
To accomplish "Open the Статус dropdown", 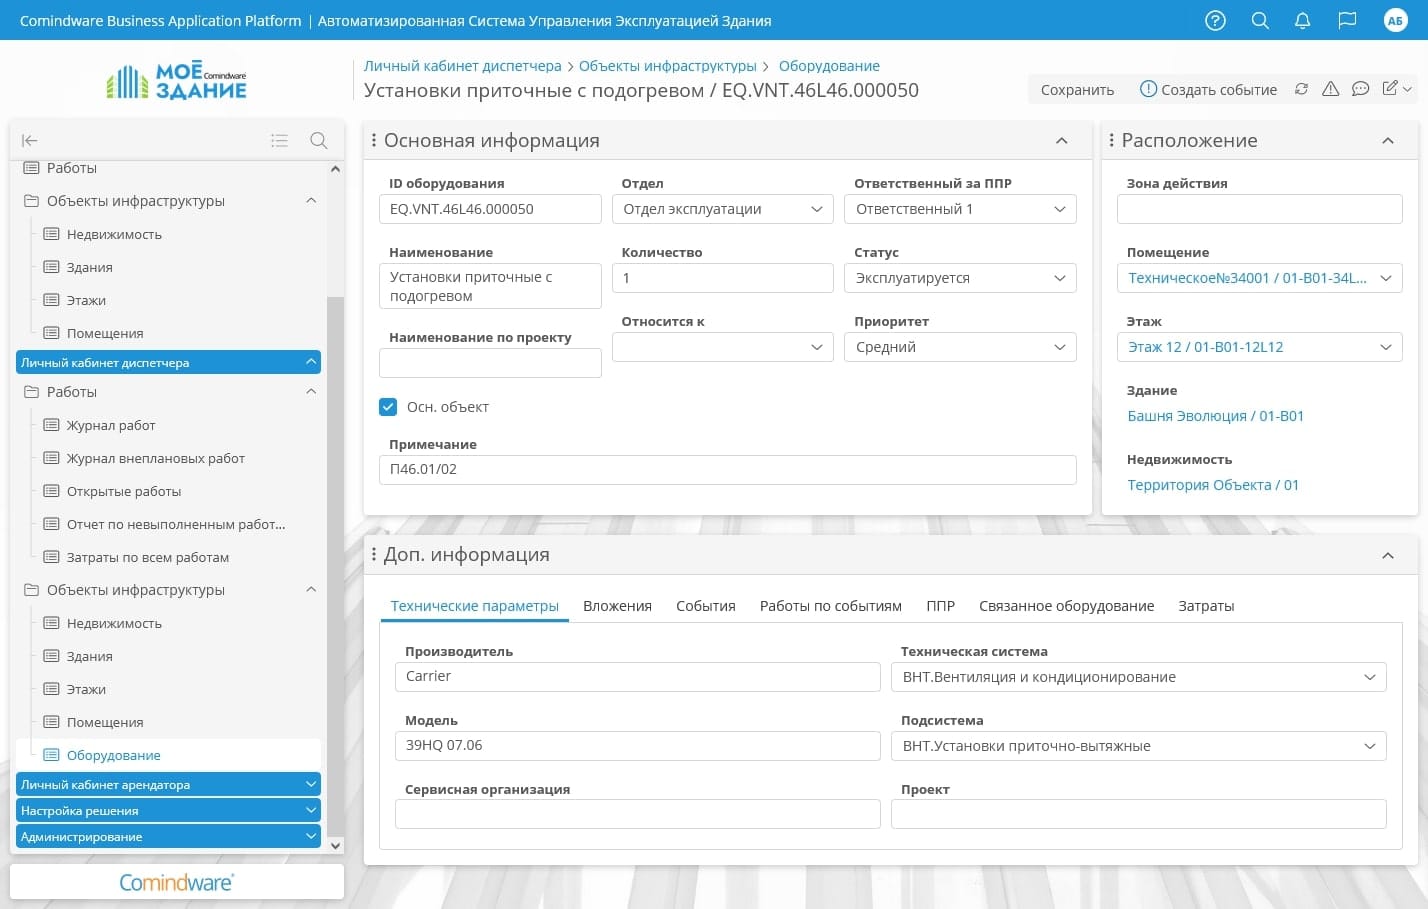I will tap(960, 278).
